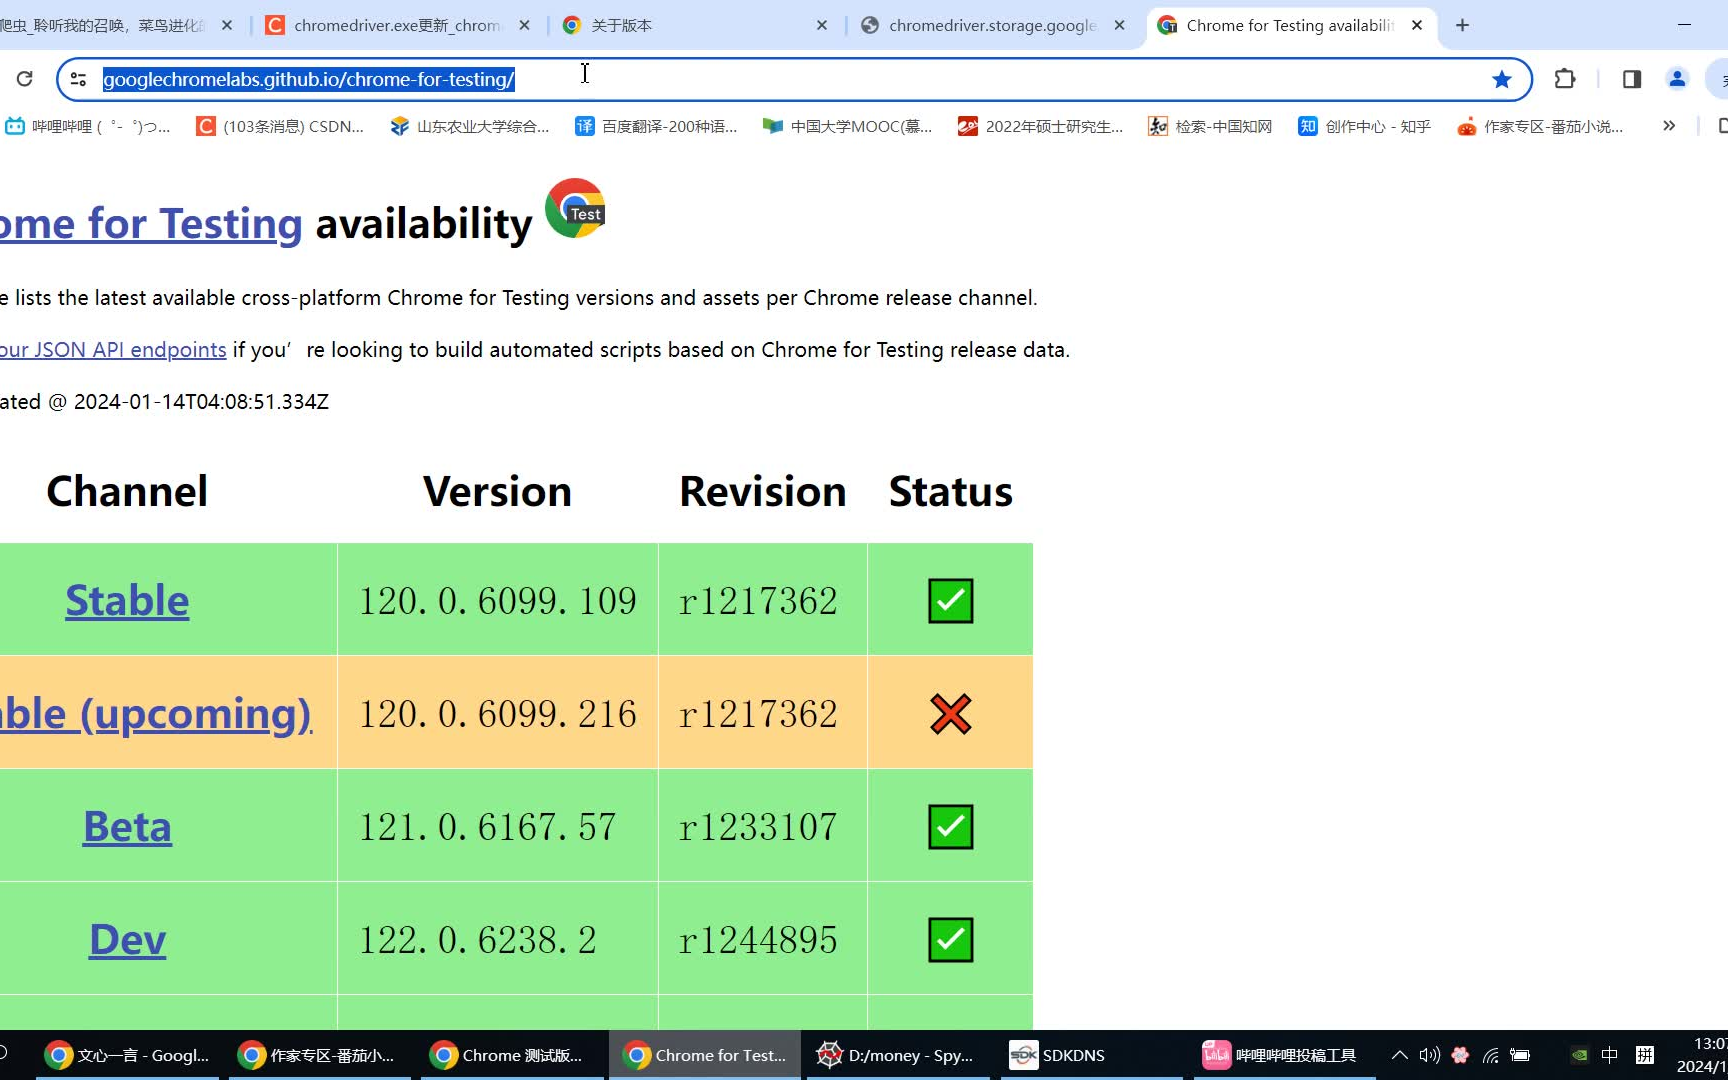Switch to the chromedriver.storage.google tab
Viewport: 1728px width, 1080px height.
coord(992,25)
